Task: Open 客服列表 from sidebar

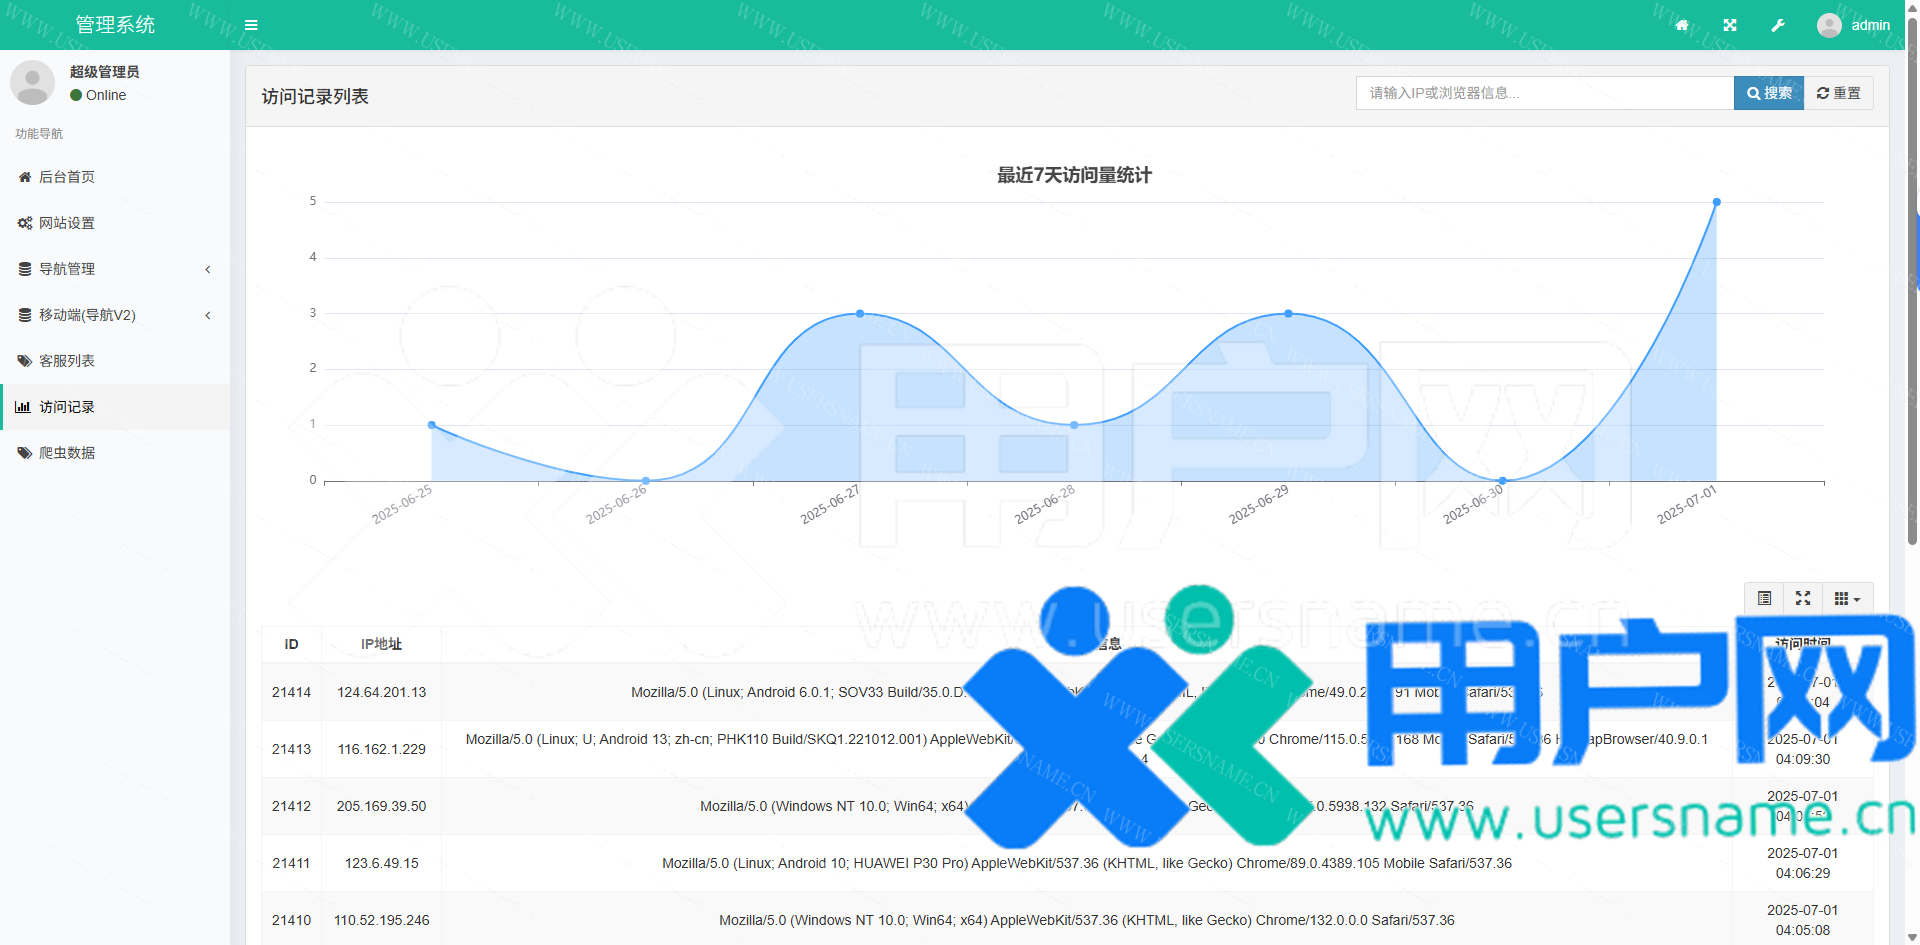Action: tap(67, 361)
